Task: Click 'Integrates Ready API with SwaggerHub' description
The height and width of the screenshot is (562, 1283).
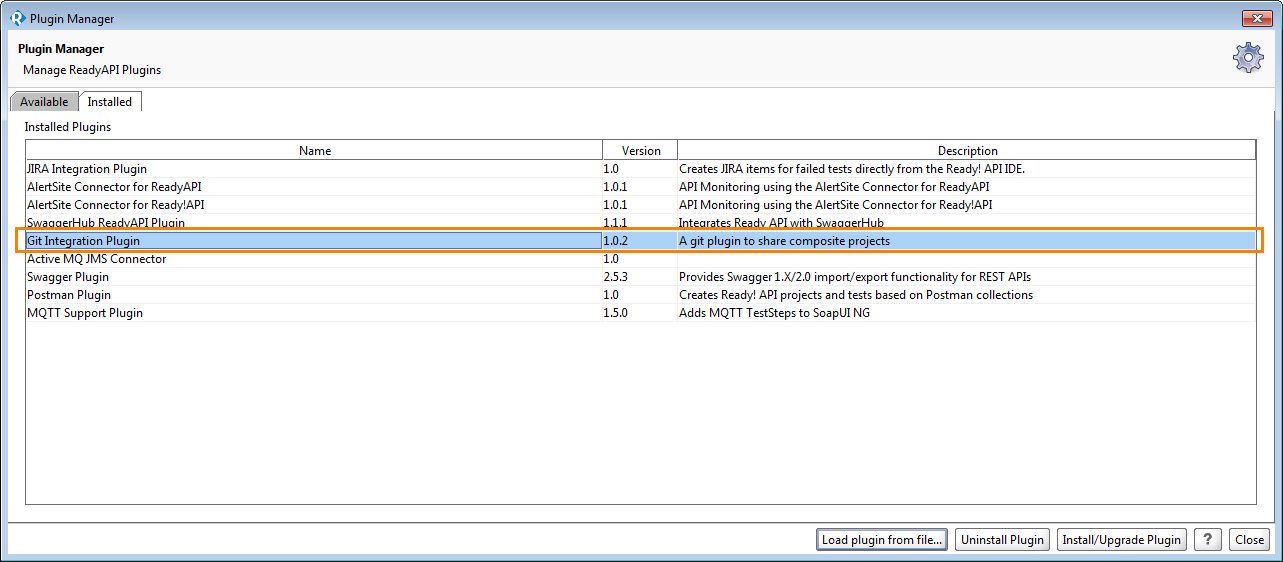Action: 781,222
